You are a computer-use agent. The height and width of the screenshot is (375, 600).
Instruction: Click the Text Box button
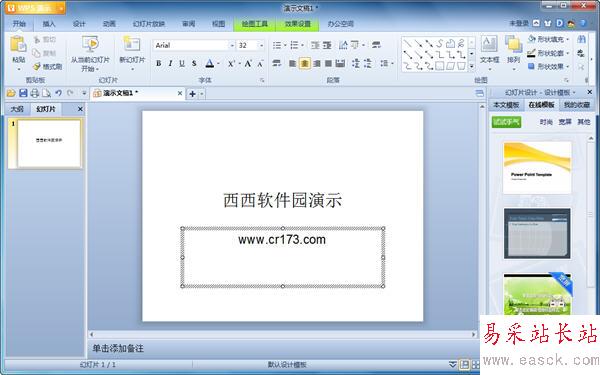489,53
